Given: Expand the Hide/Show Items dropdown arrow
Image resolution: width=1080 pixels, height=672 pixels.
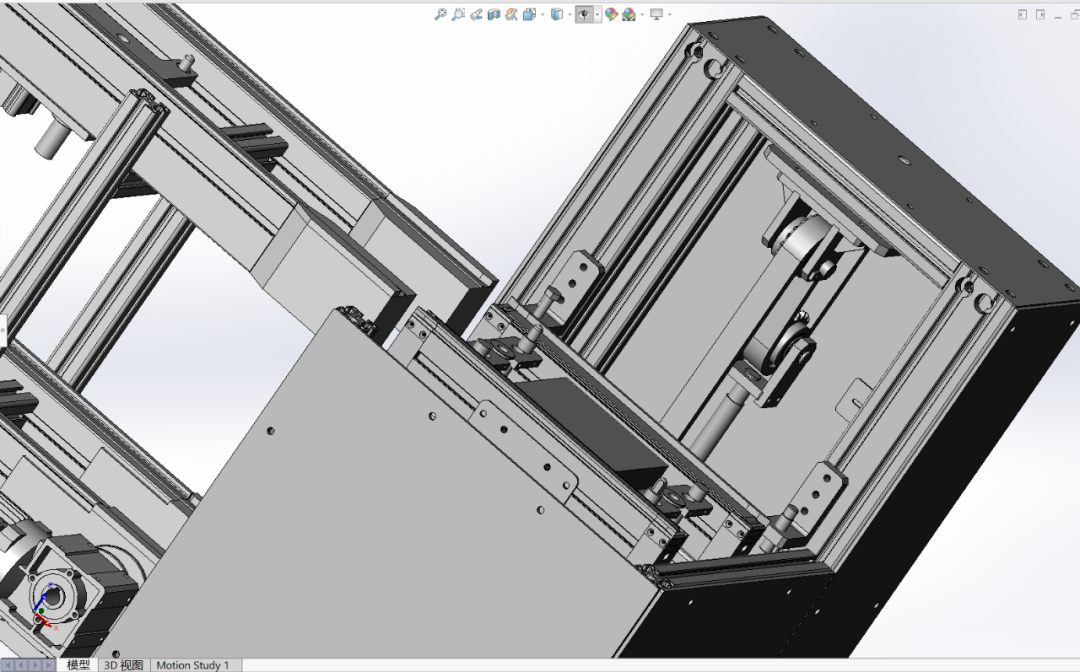Looking at the screenshot, I should pyautogui.click(x=597, y=14).
